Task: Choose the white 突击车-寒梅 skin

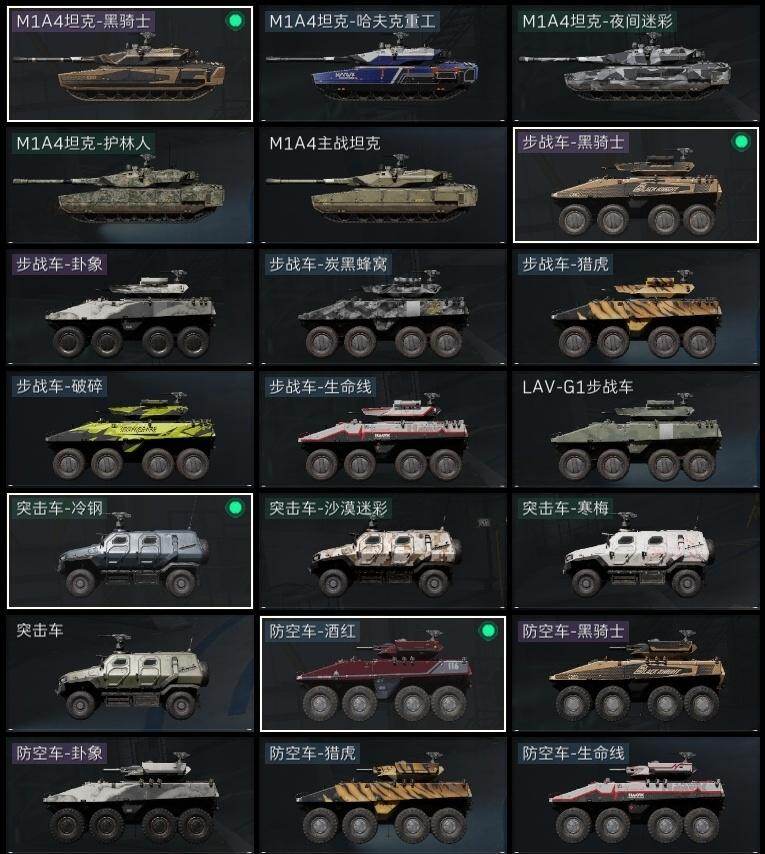Action: click(x=636, y=551)
